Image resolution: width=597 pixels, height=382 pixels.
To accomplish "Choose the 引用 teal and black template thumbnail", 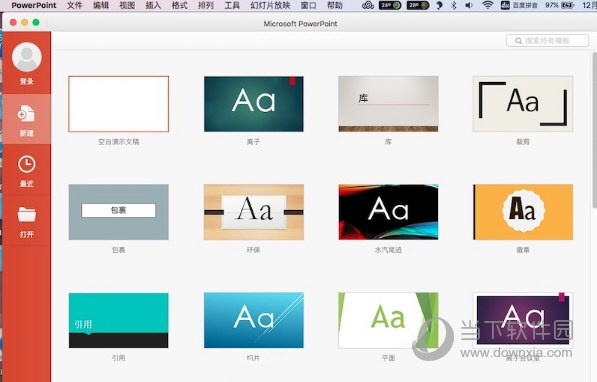I will point(118,320).
